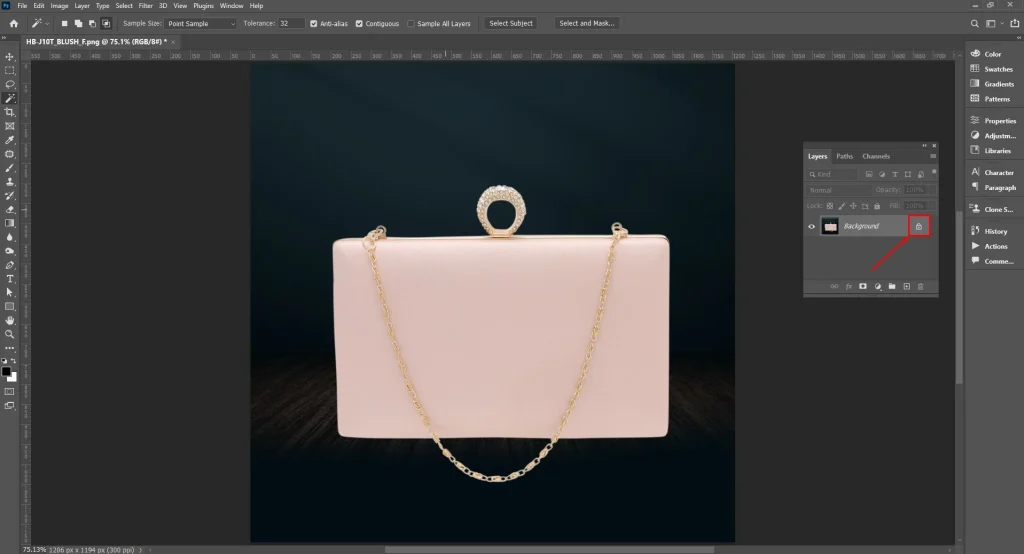Image resolution: width=1024 pixels, height=554 pixels.
Task: Open the Image menu
Action: (x=59, y=6)
